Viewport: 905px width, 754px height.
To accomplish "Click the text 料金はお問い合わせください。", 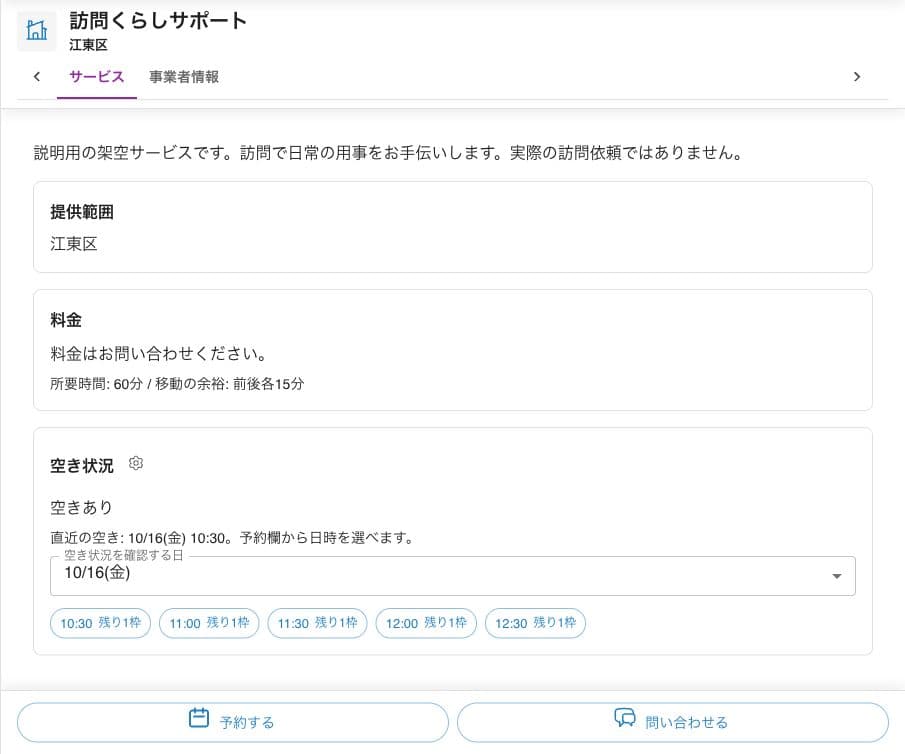I will pos(158,353).
